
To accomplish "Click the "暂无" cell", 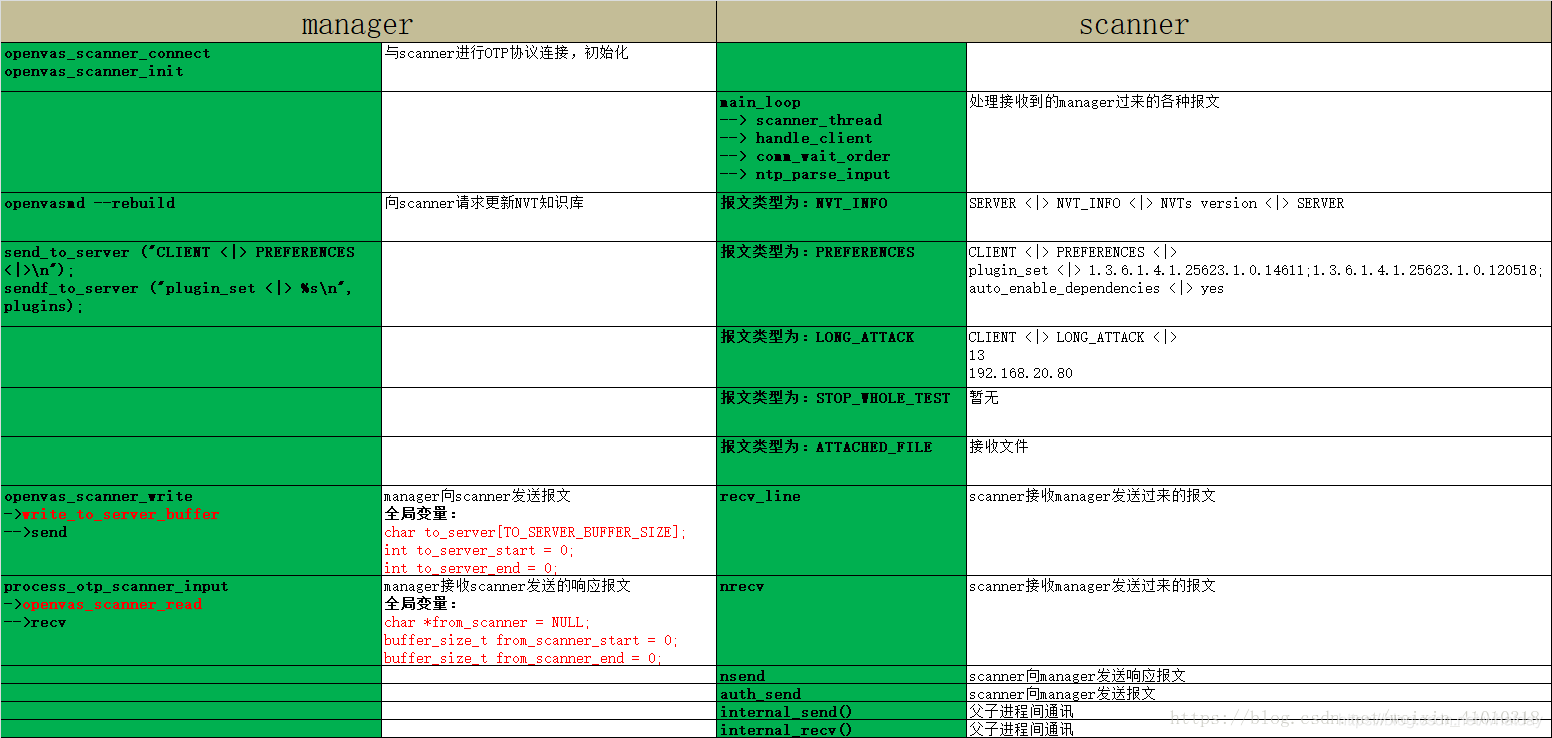I will click(1259, 411).
